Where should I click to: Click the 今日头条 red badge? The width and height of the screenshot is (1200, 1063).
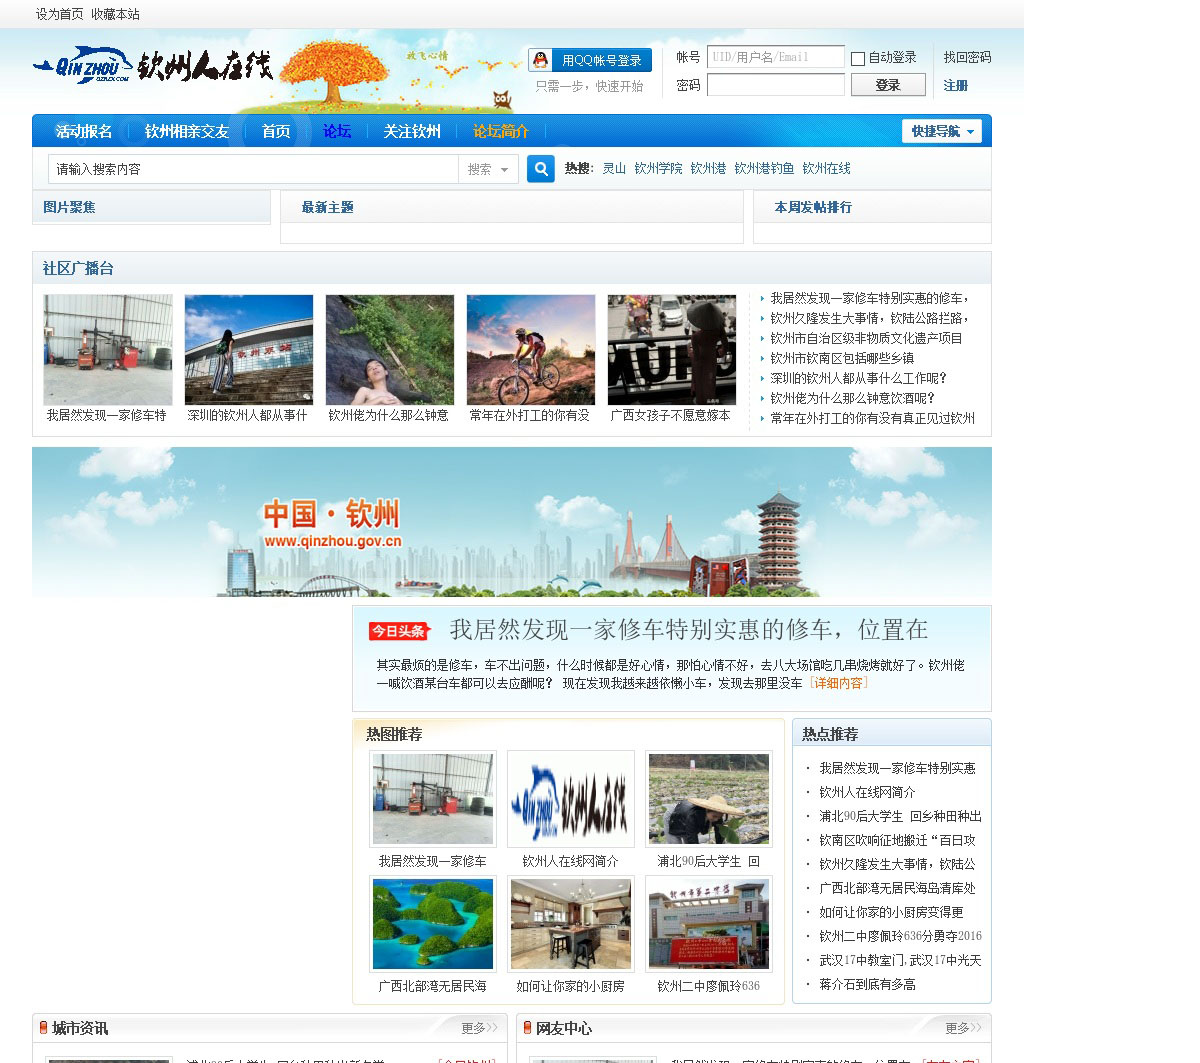[399, 631]
